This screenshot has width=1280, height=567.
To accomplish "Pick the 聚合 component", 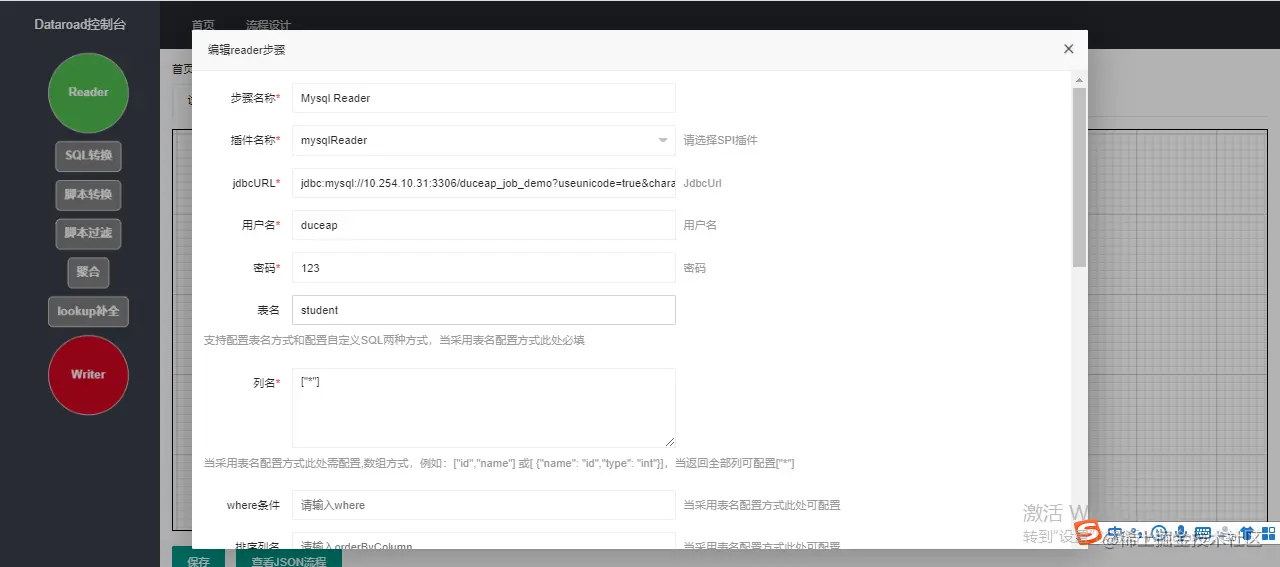I will (88, 272).
